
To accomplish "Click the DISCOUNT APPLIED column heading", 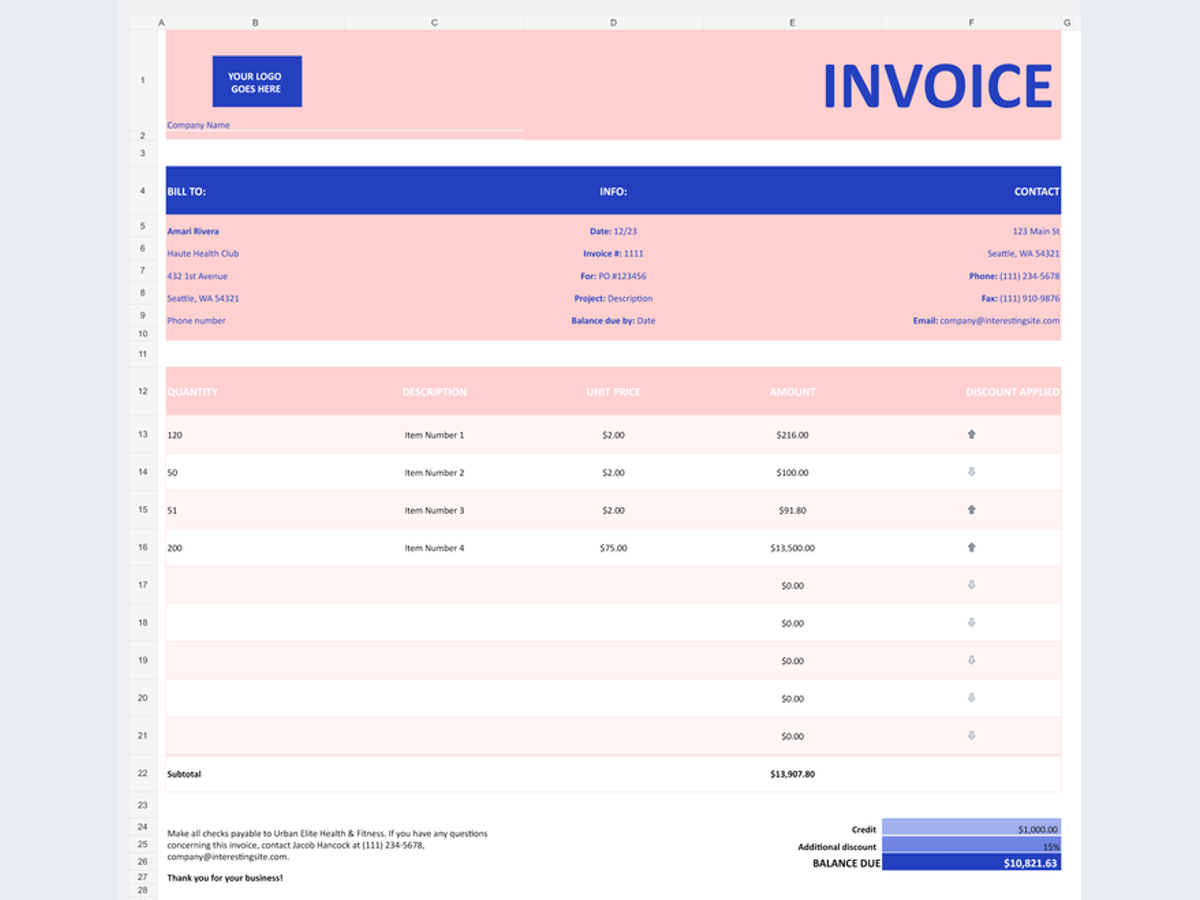I will (x=1013, y=392).
